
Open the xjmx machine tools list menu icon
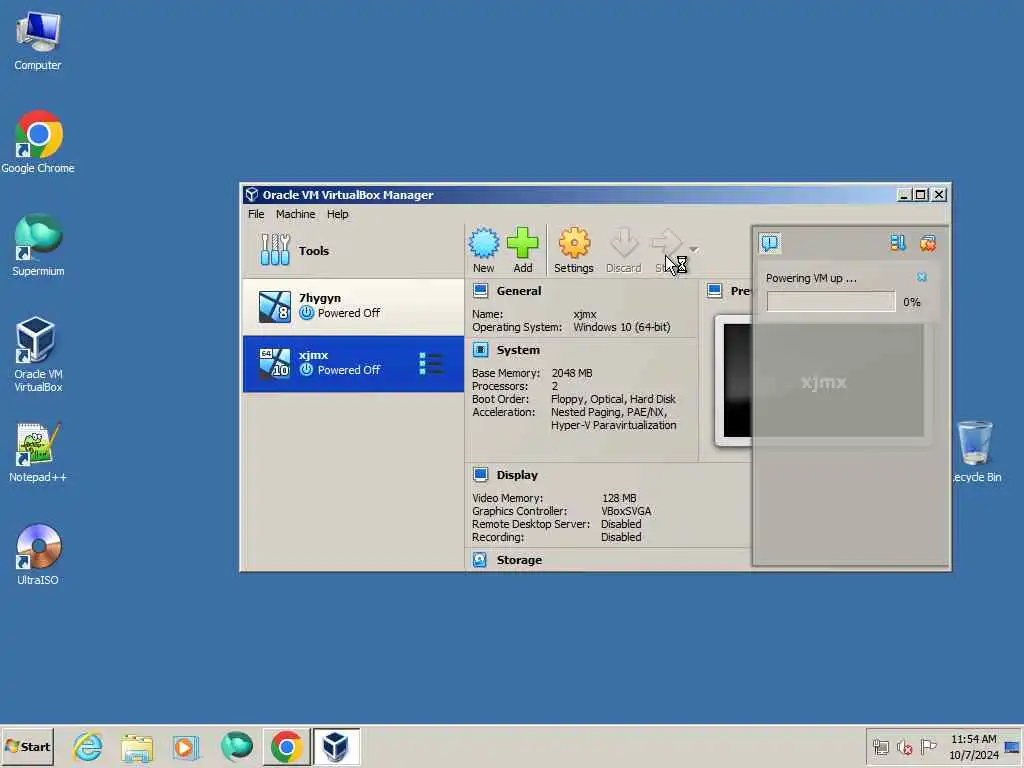(x=431, y=364)
